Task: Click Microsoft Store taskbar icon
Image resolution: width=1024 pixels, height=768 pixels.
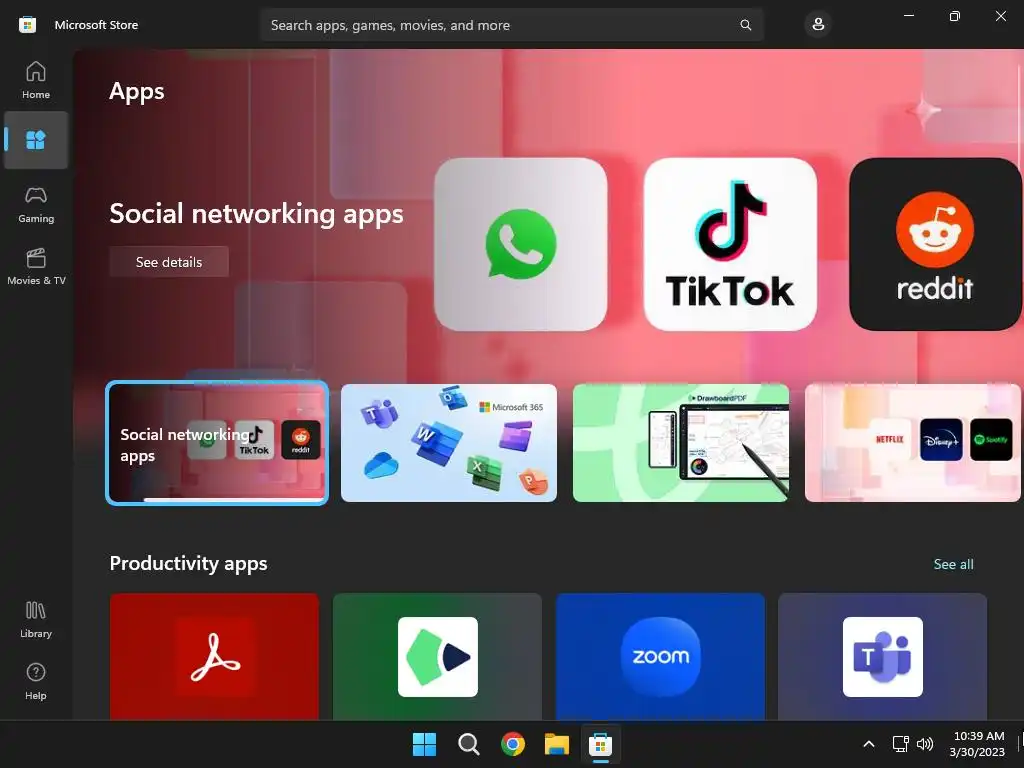Action: pyautogui.click(x=601, y=744)
